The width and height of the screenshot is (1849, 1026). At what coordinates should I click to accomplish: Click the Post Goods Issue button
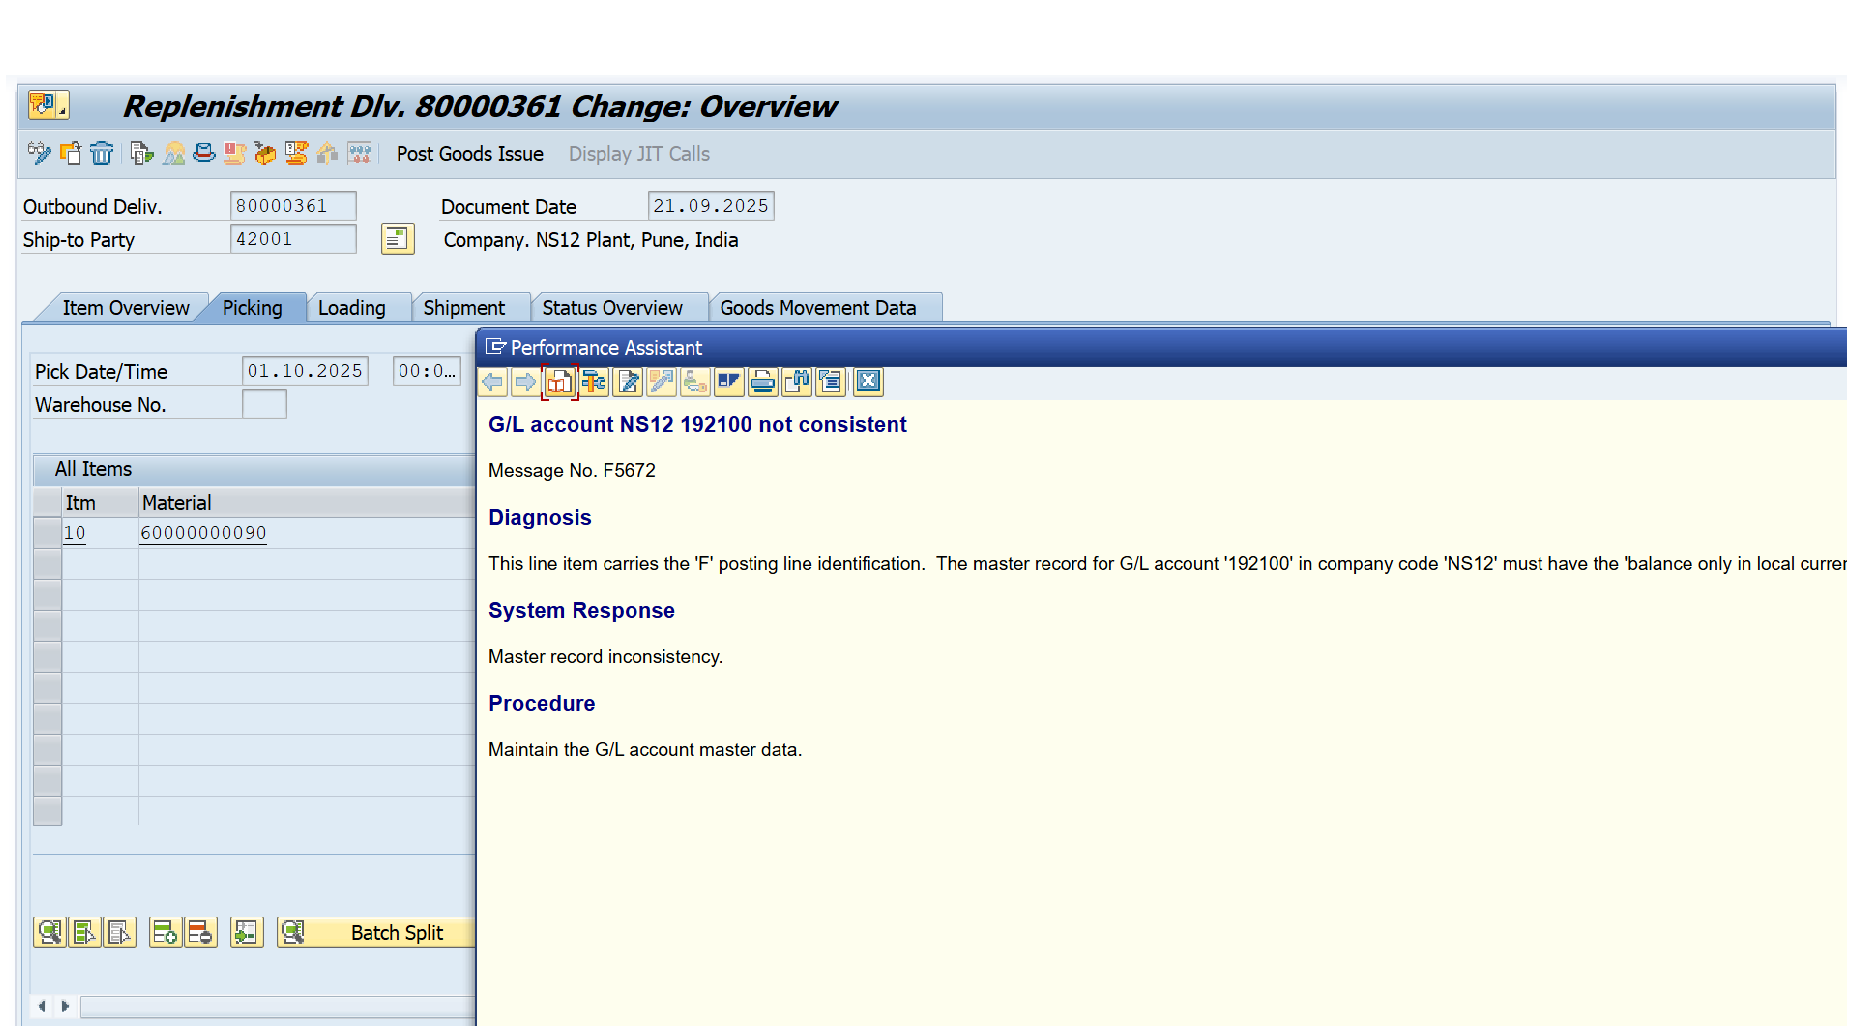[470, 154]
